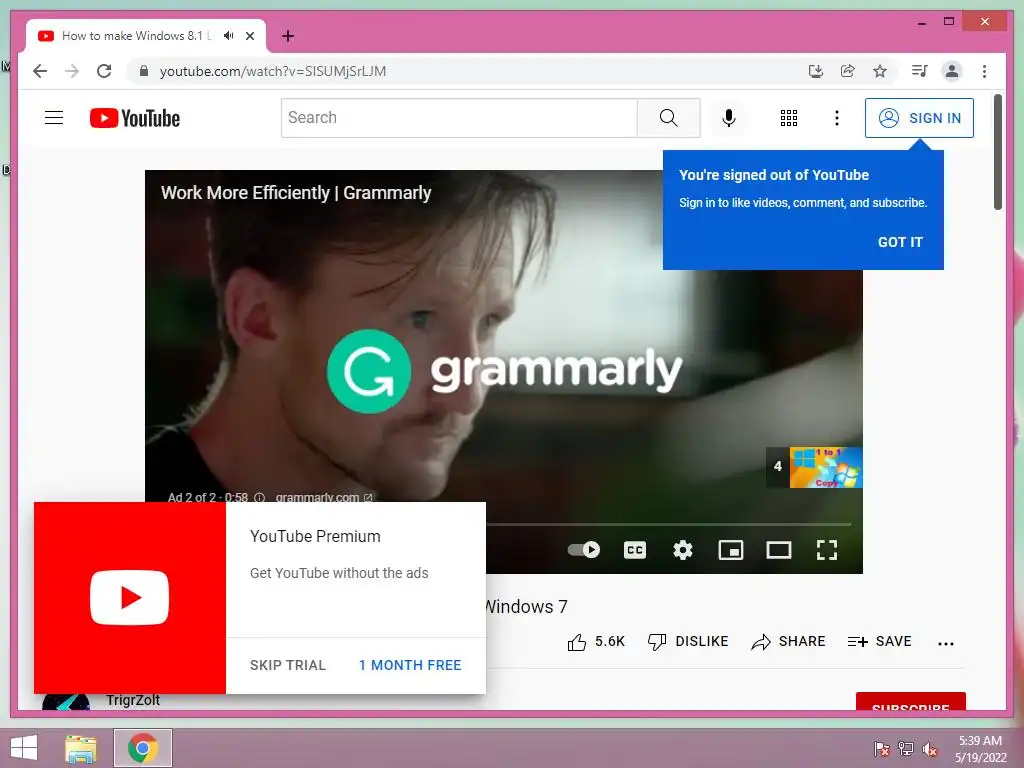This screenshot has width=1024, height=768.
Task: Open the player settings gear
Action: (682, 550)
